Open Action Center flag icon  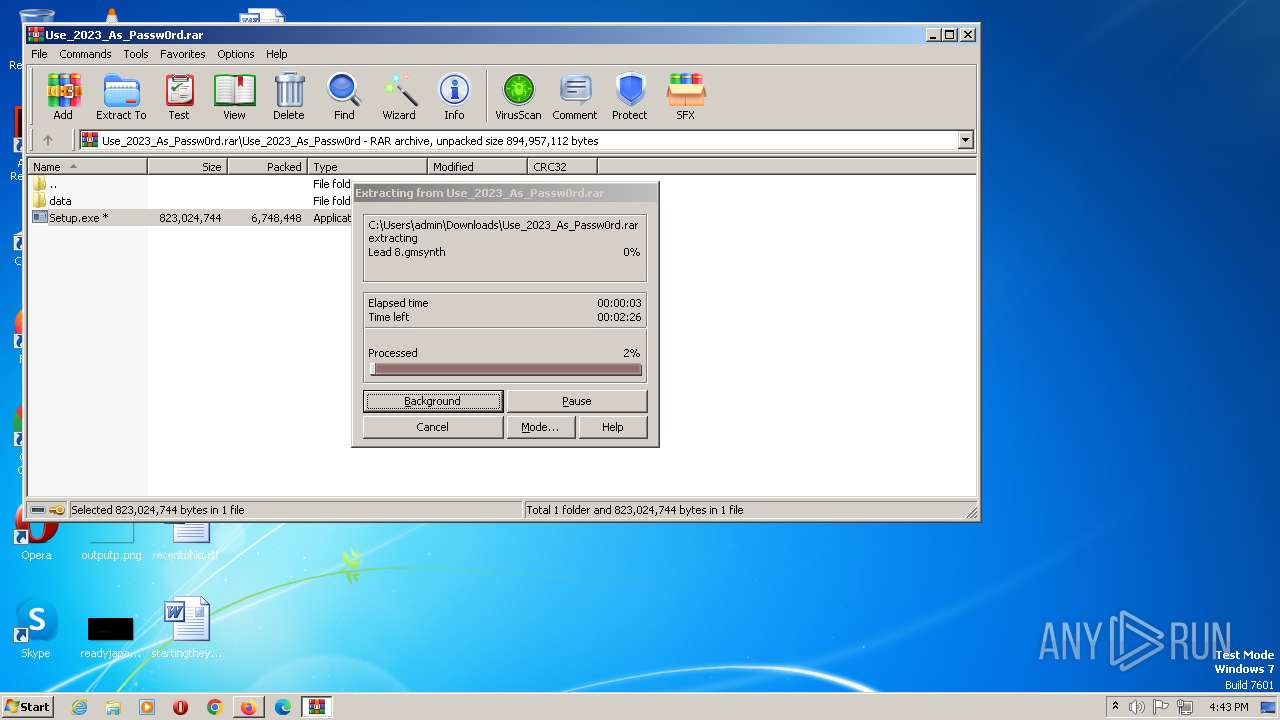1161,707
